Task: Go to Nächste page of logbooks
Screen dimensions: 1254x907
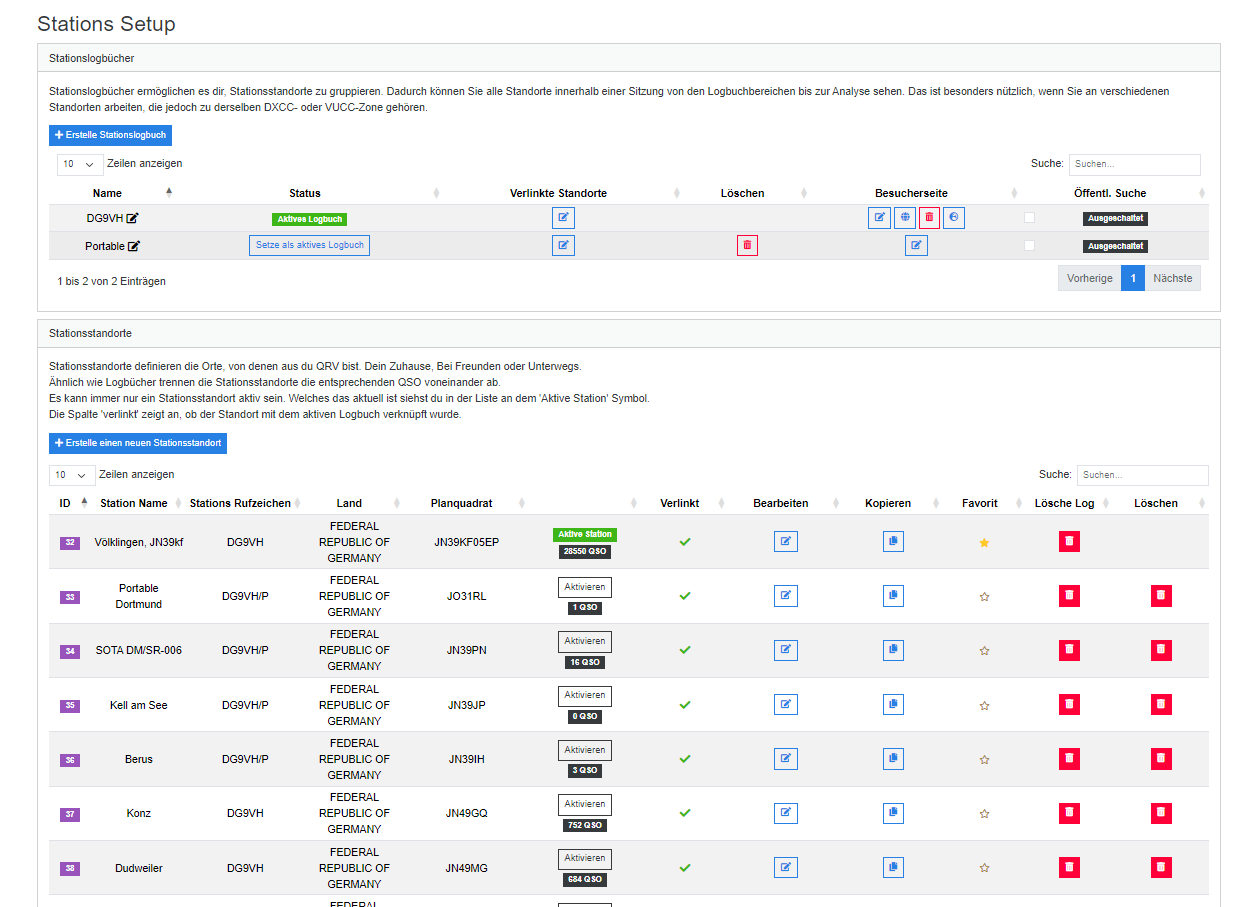Action: pos(1172,278)
